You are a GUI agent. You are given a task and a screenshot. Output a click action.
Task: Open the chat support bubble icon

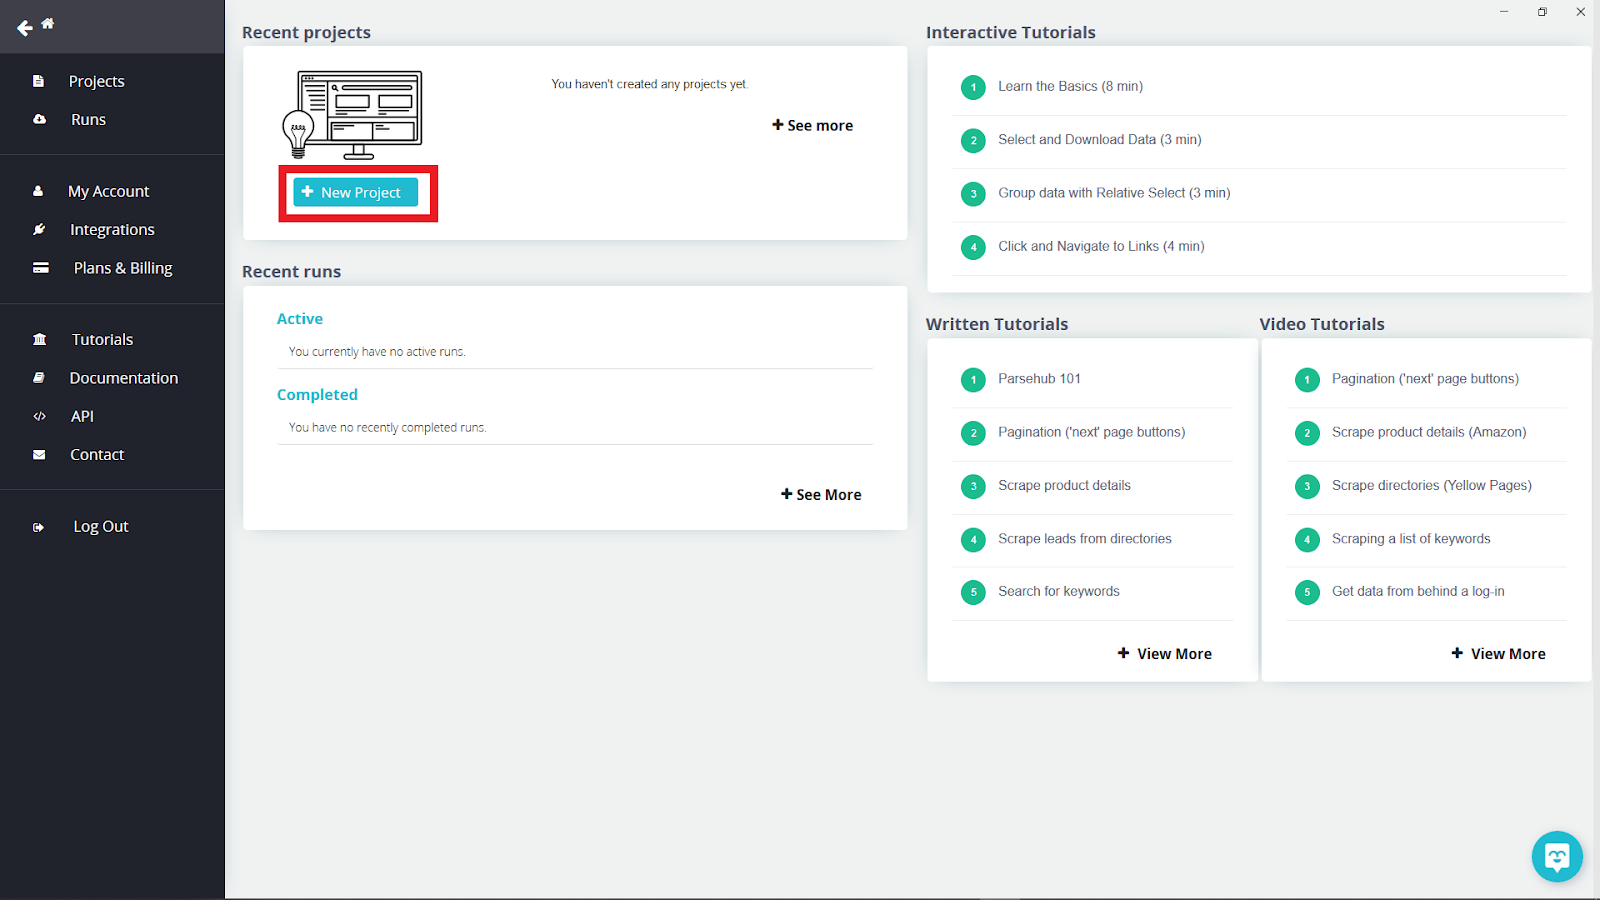pos(1557,856)
